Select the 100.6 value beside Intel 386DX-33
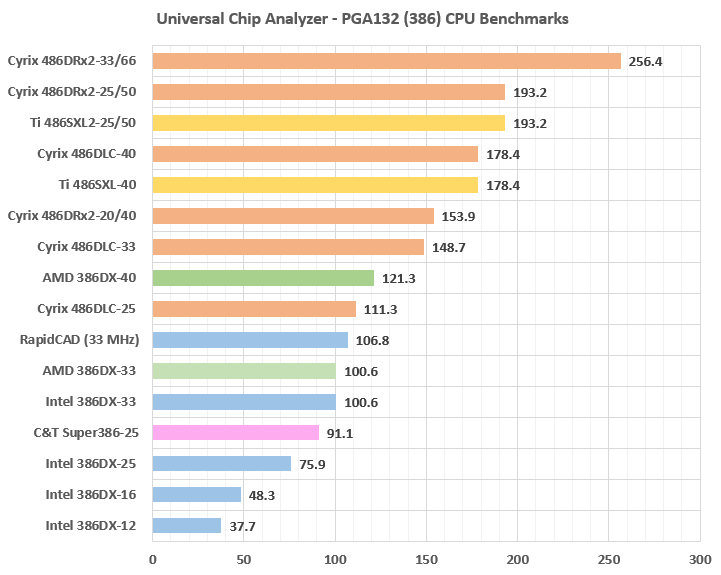This screenshot has height=575, width=721. pyautogui.click(x=361, y=402)
